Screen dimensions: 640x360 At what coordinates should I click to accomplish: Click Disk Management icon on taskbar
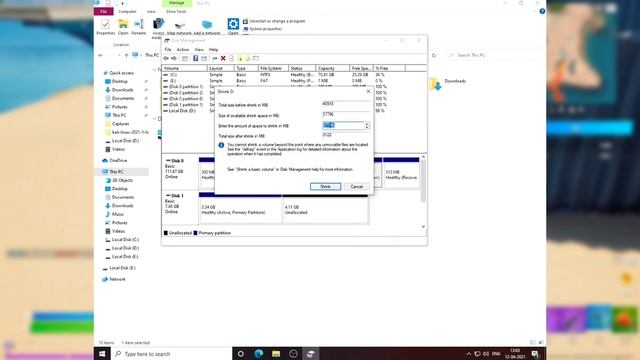click(311, 354)
